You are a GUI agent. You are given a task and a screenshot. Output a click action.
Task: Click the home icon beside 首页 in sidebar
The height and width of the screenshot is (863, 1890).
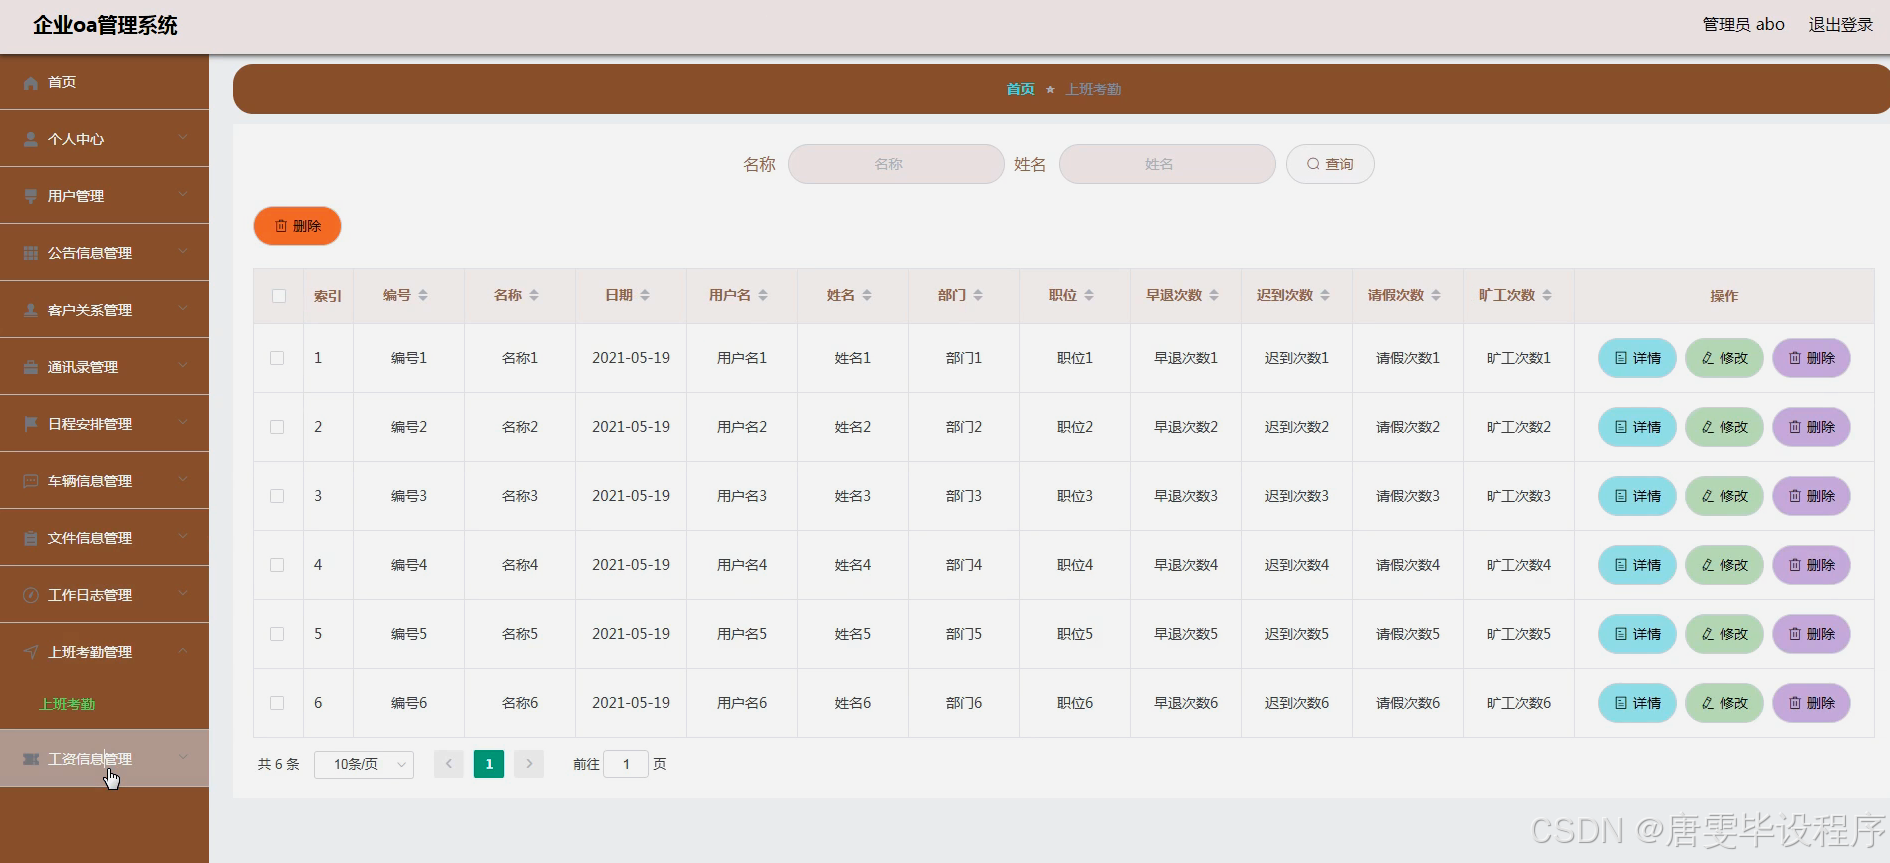[x=31, y=83]
